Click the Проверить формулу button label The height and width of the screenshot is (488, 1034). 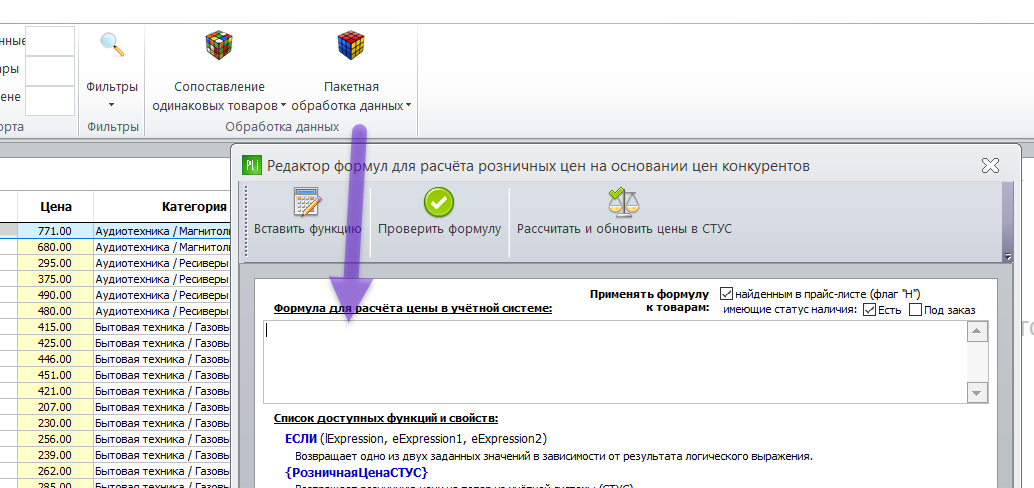coord(439,229)
